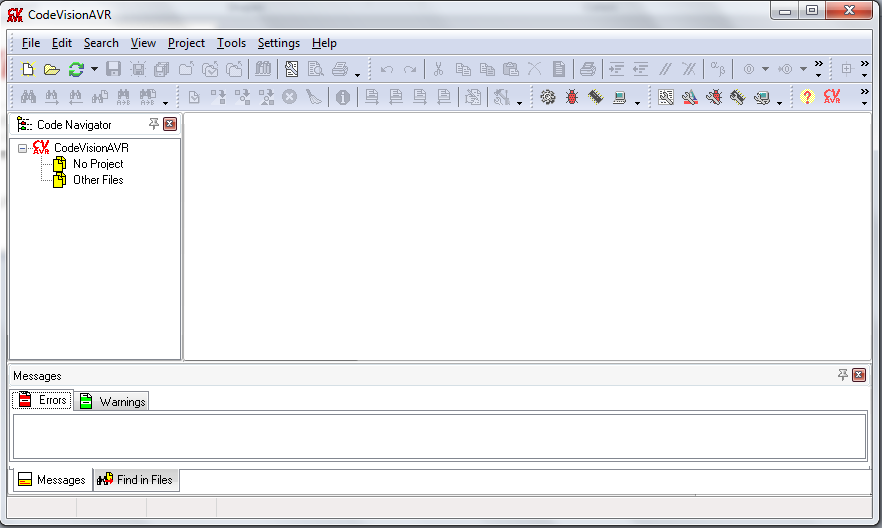Click the red CVAVR about icon in toolbar
The height and width of the screenshot is (528, 882).
tap(832, 97)
